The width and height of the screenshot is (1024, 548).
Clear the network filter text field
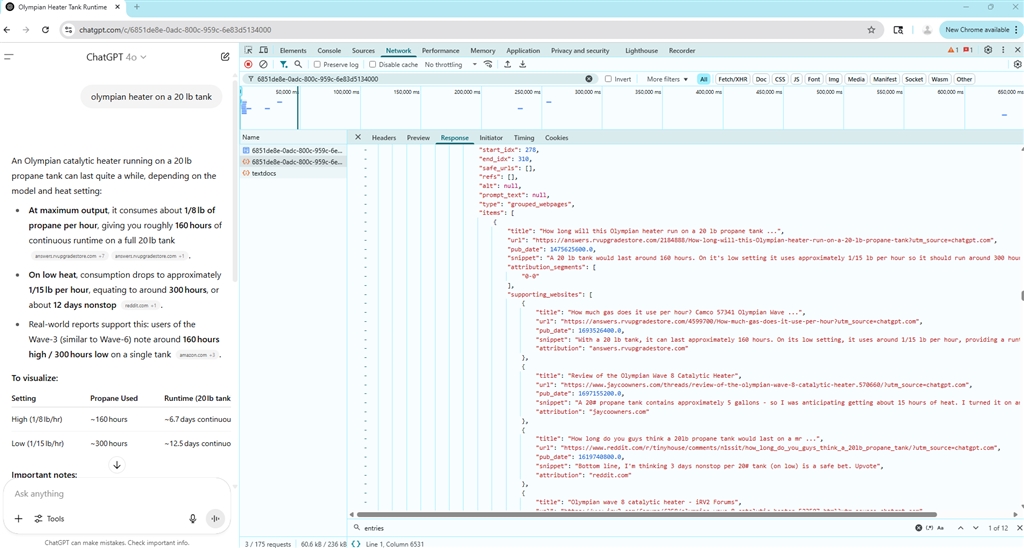[588, 79]
